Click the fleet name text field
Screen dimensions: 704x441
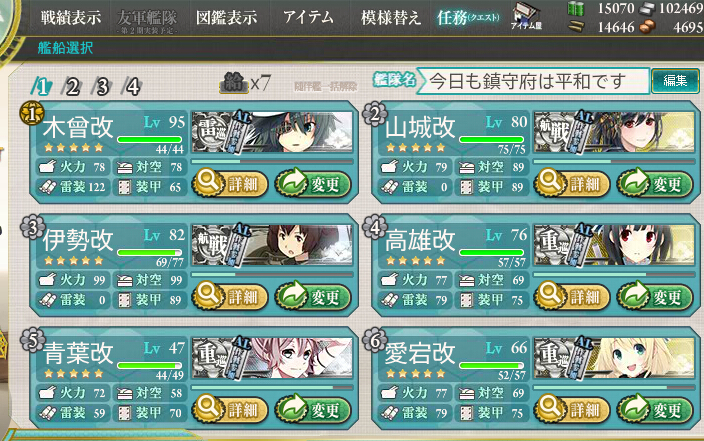(533, 81)
